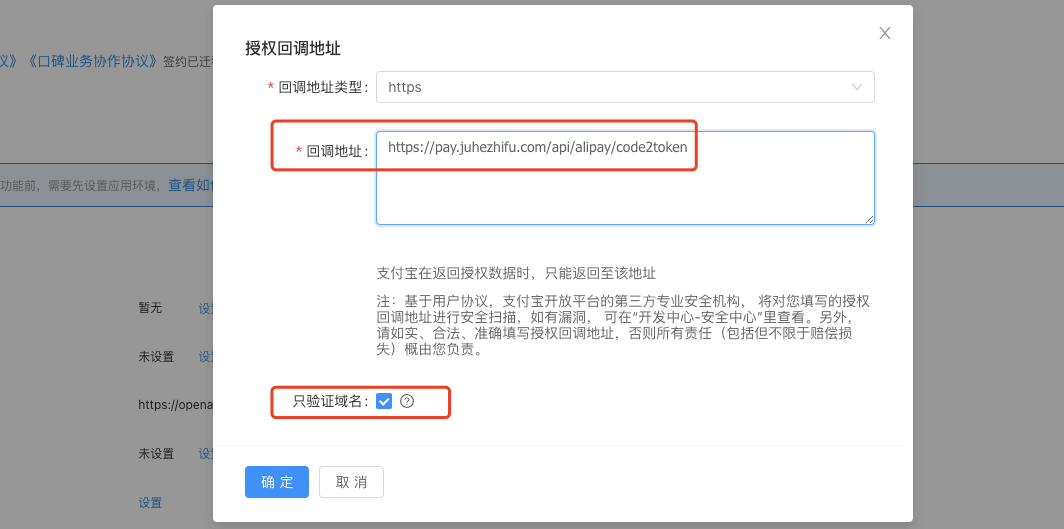
Task: Confirm with the 确定 button
Action: 277,482
